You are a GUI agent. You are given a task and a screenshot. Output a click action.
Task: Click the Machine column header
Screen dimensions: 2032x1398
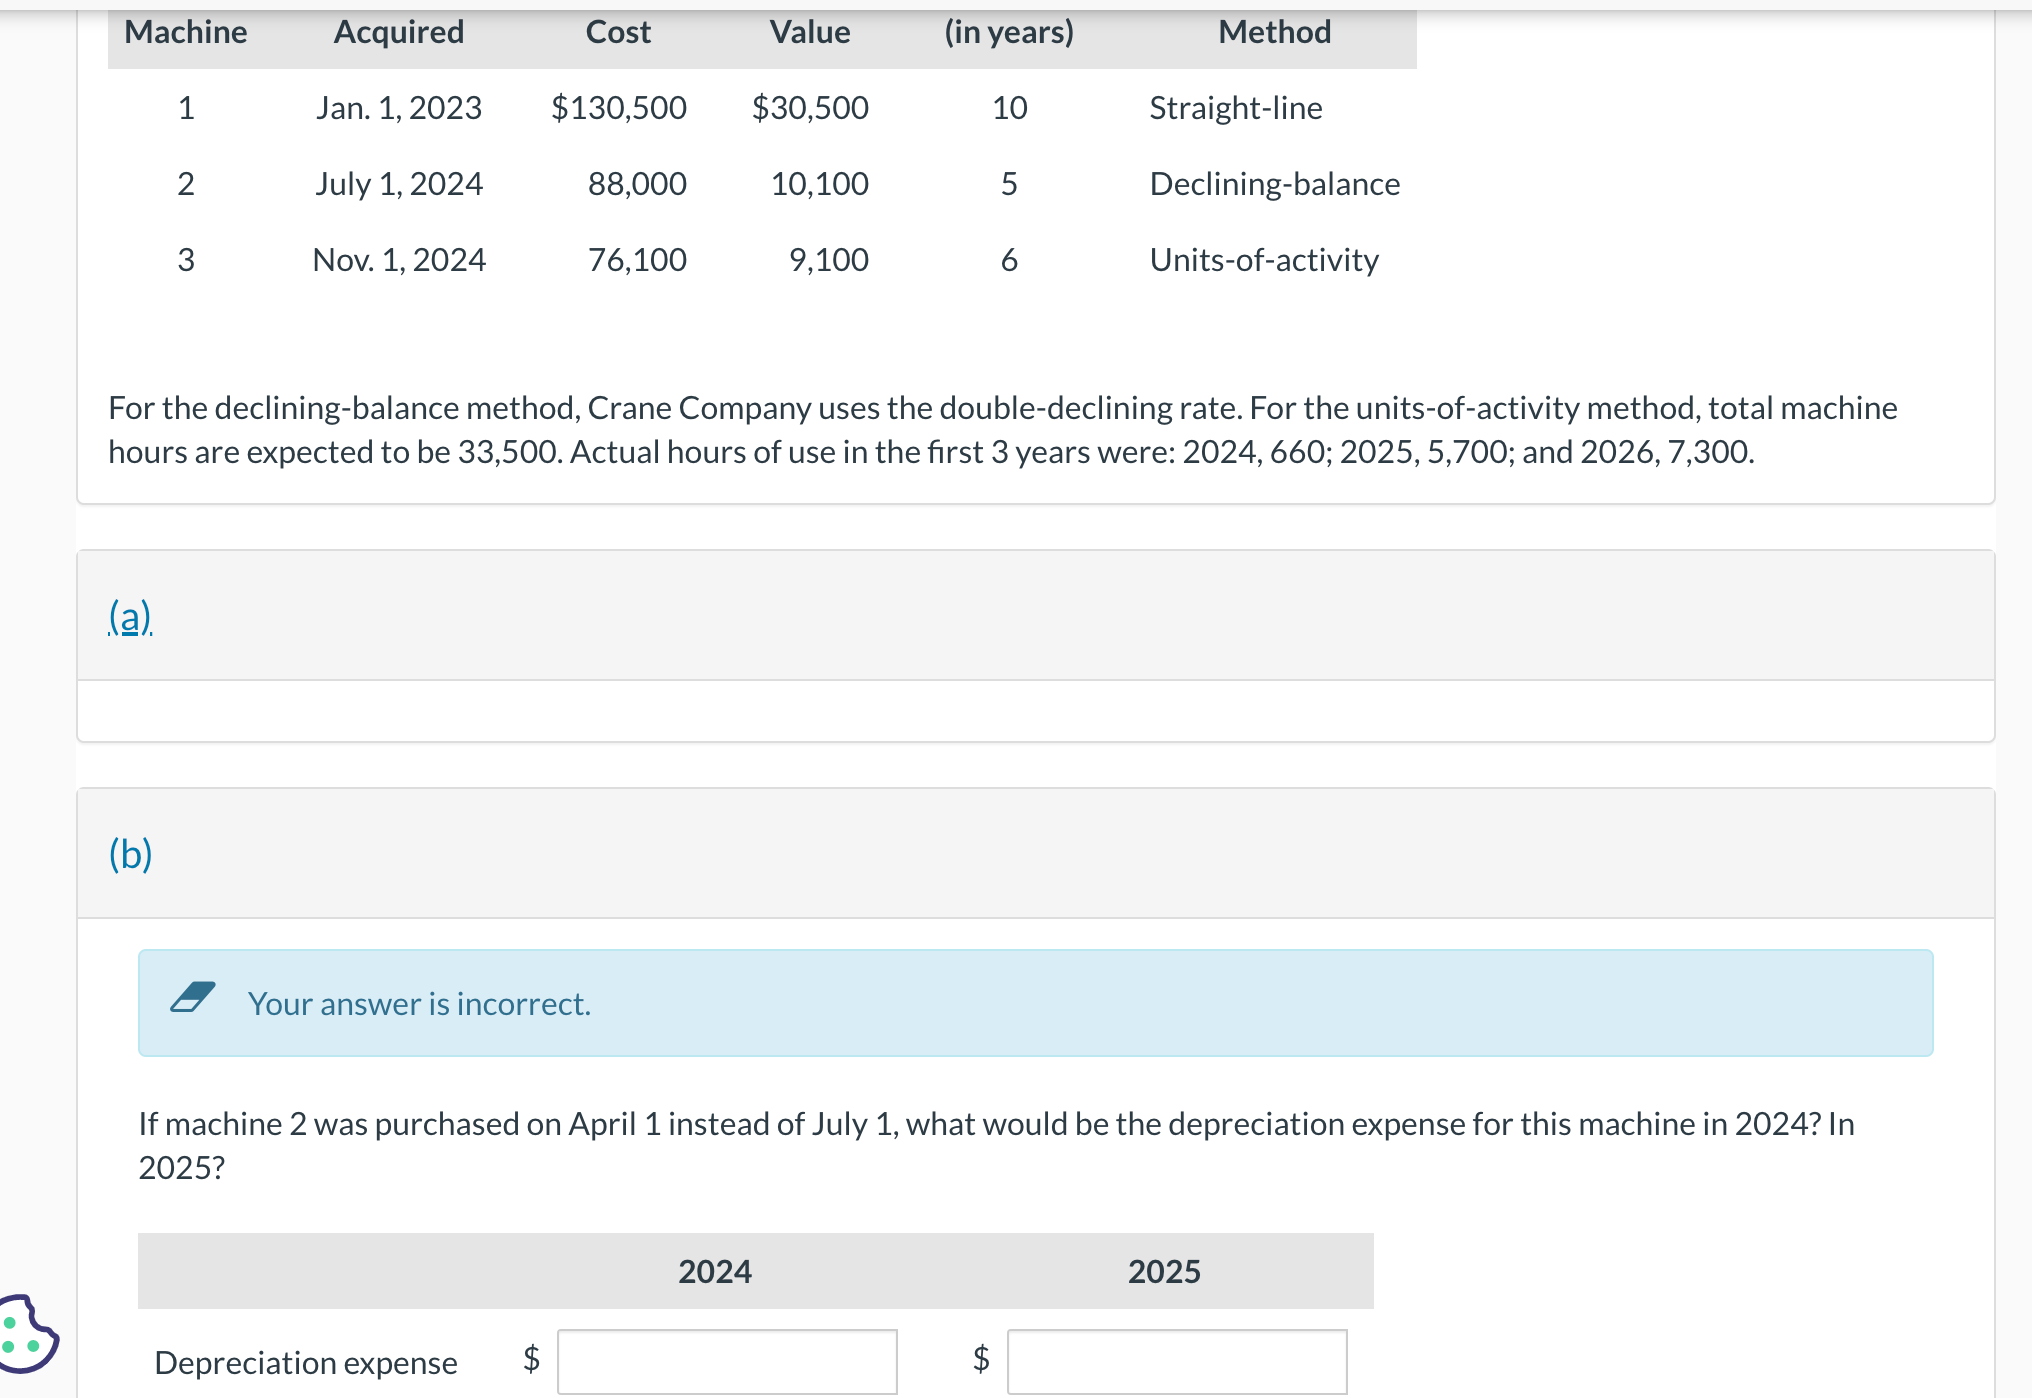tap(185, 32)
